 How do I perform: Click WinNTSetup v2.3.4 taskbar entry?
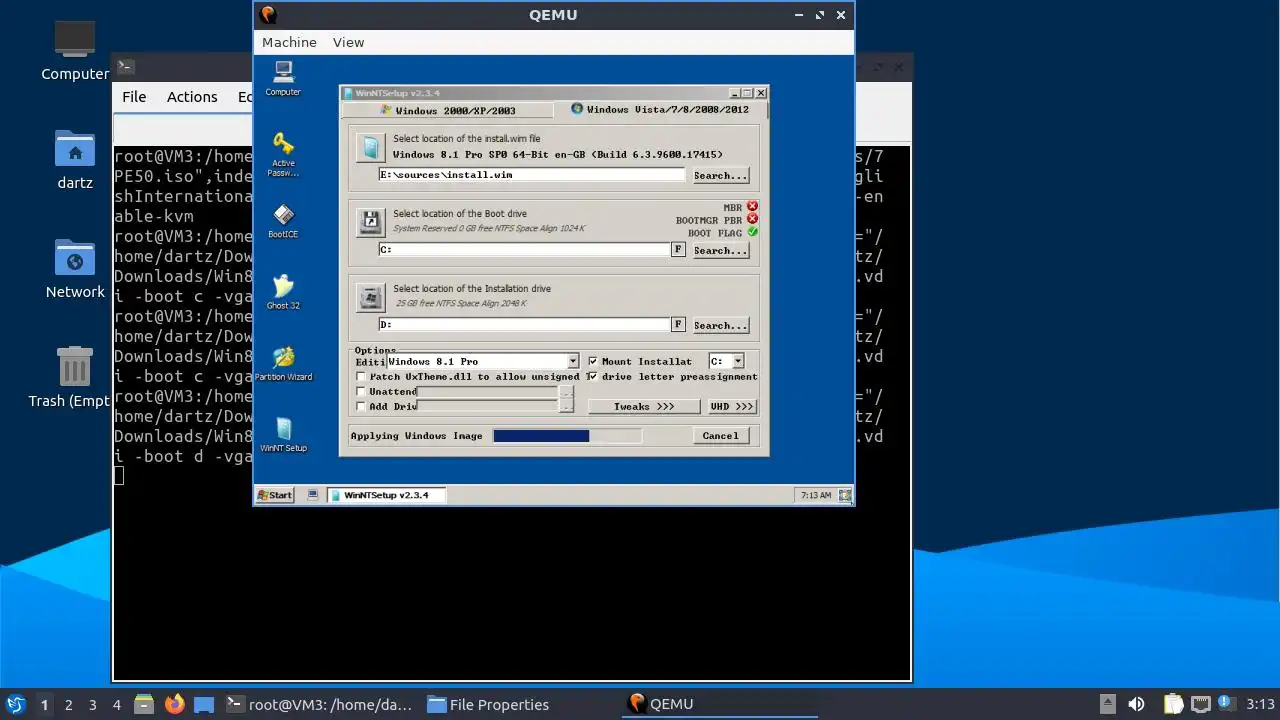[x=386, y=495]
